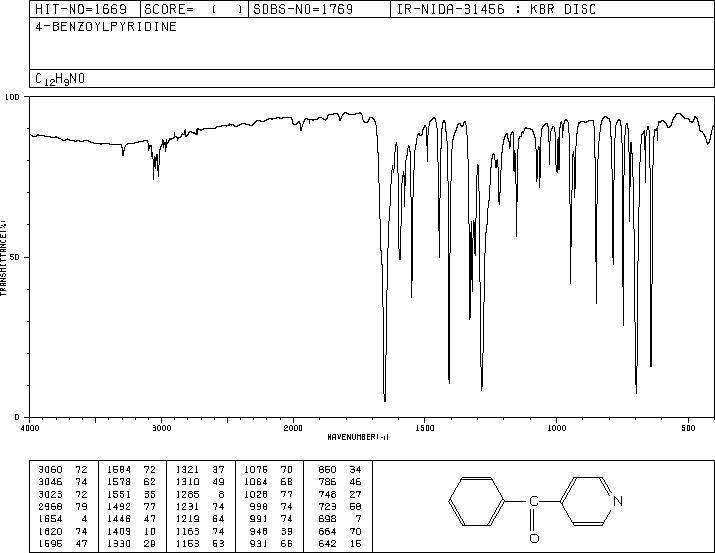
Task: Select peak table entry 991
Action: [x=259, y=519]
